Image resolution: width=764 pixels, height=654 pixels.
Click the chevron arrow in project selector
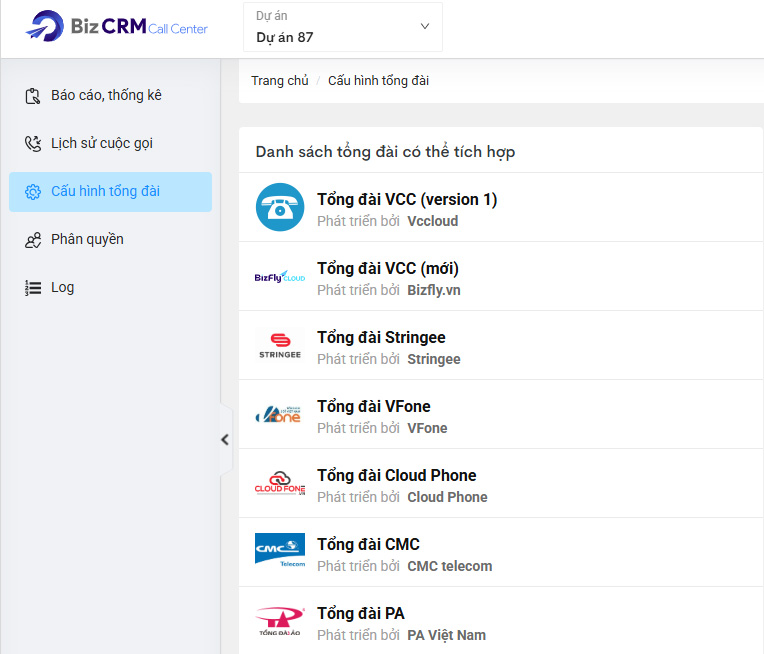(x=424, y=27)
